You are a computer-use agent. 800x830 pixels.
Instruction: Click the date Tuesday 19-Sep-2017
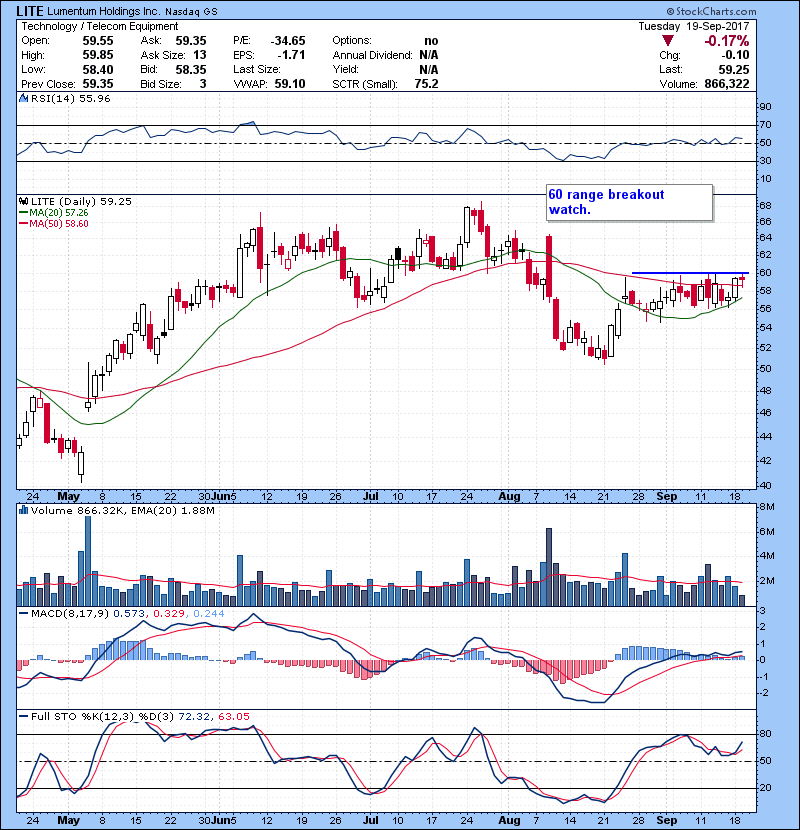(x=694, y=26)
